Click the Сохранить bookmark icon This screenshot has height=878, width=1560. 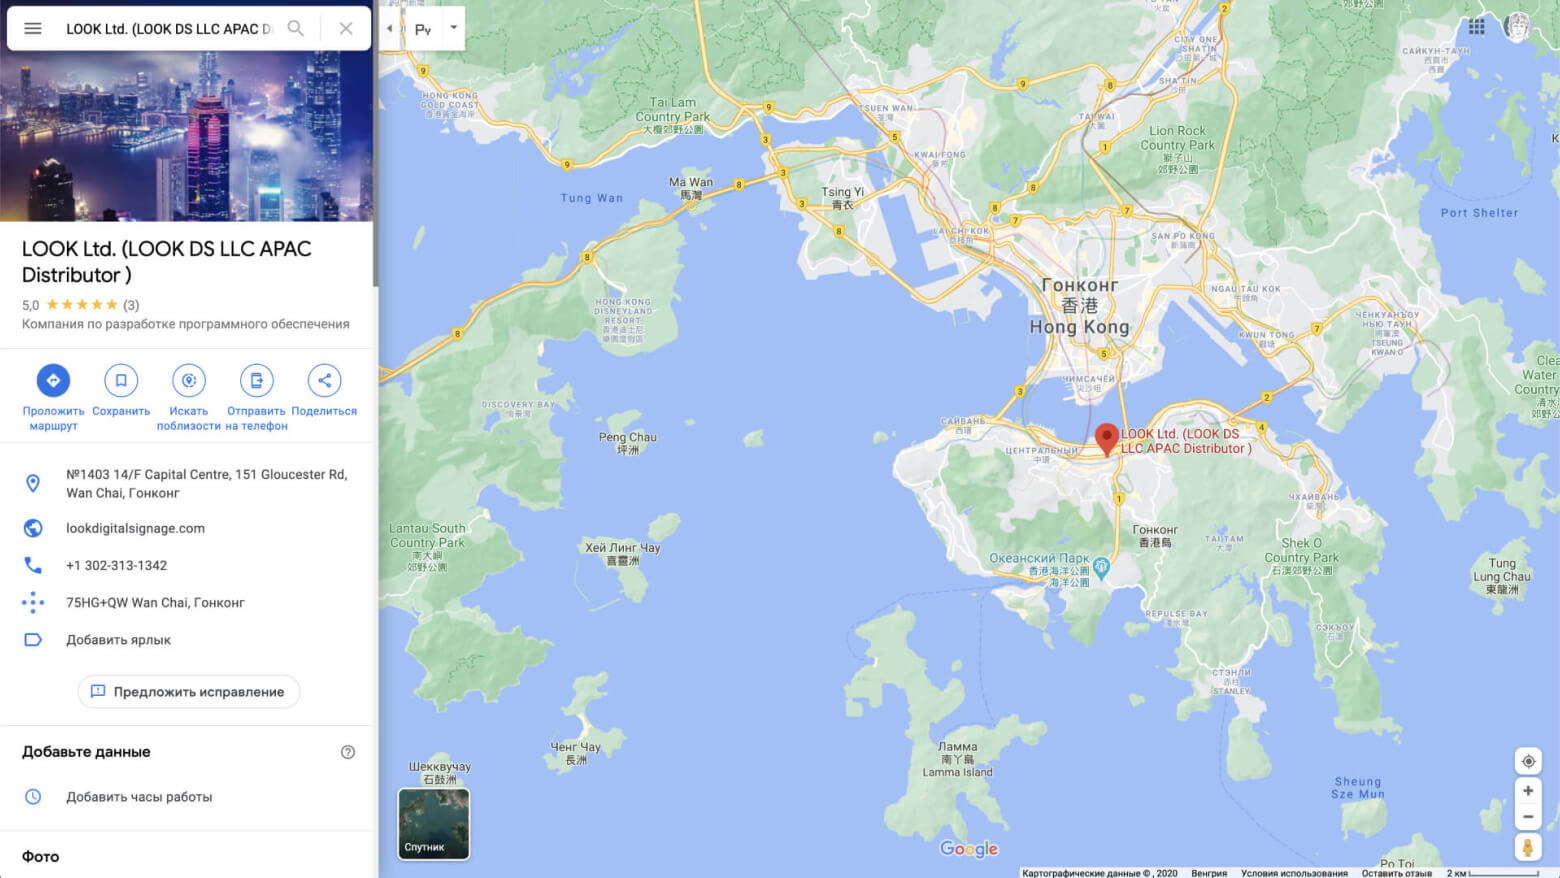click(x=121, y=380)
